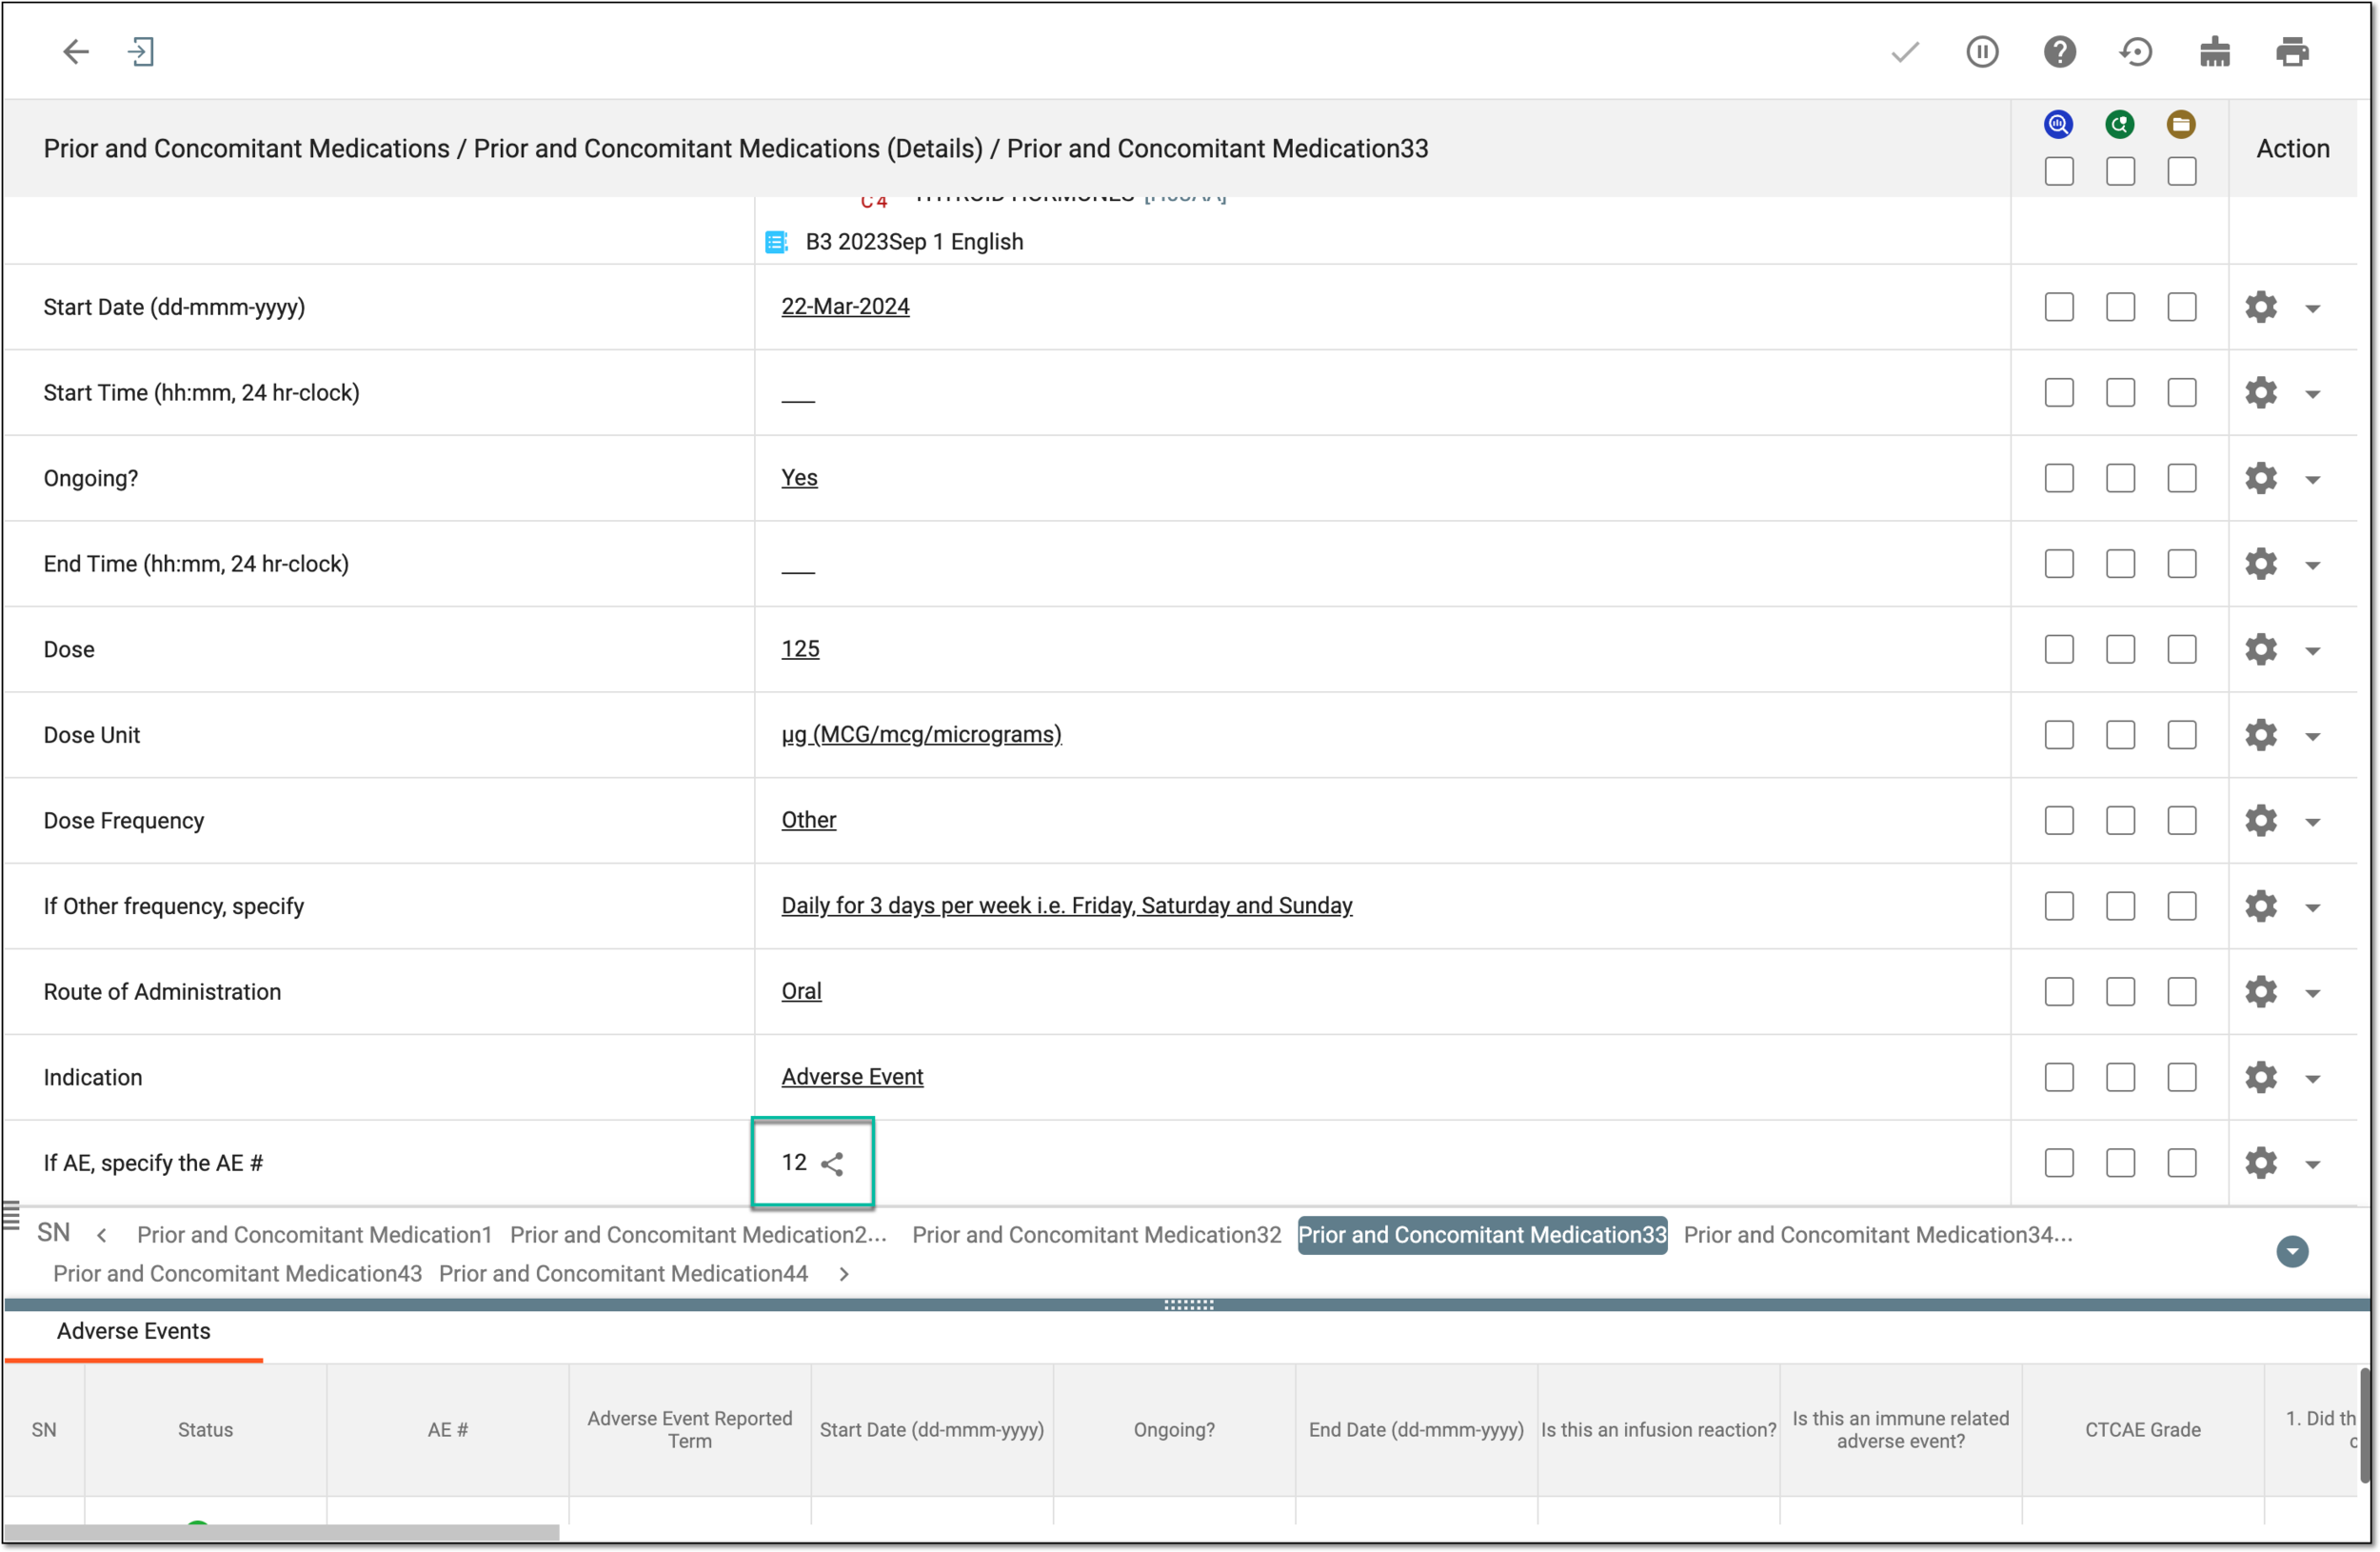Tick middle checkbox in Ongoing row
2380x1552 pixels.
(x=2120, y=478)
